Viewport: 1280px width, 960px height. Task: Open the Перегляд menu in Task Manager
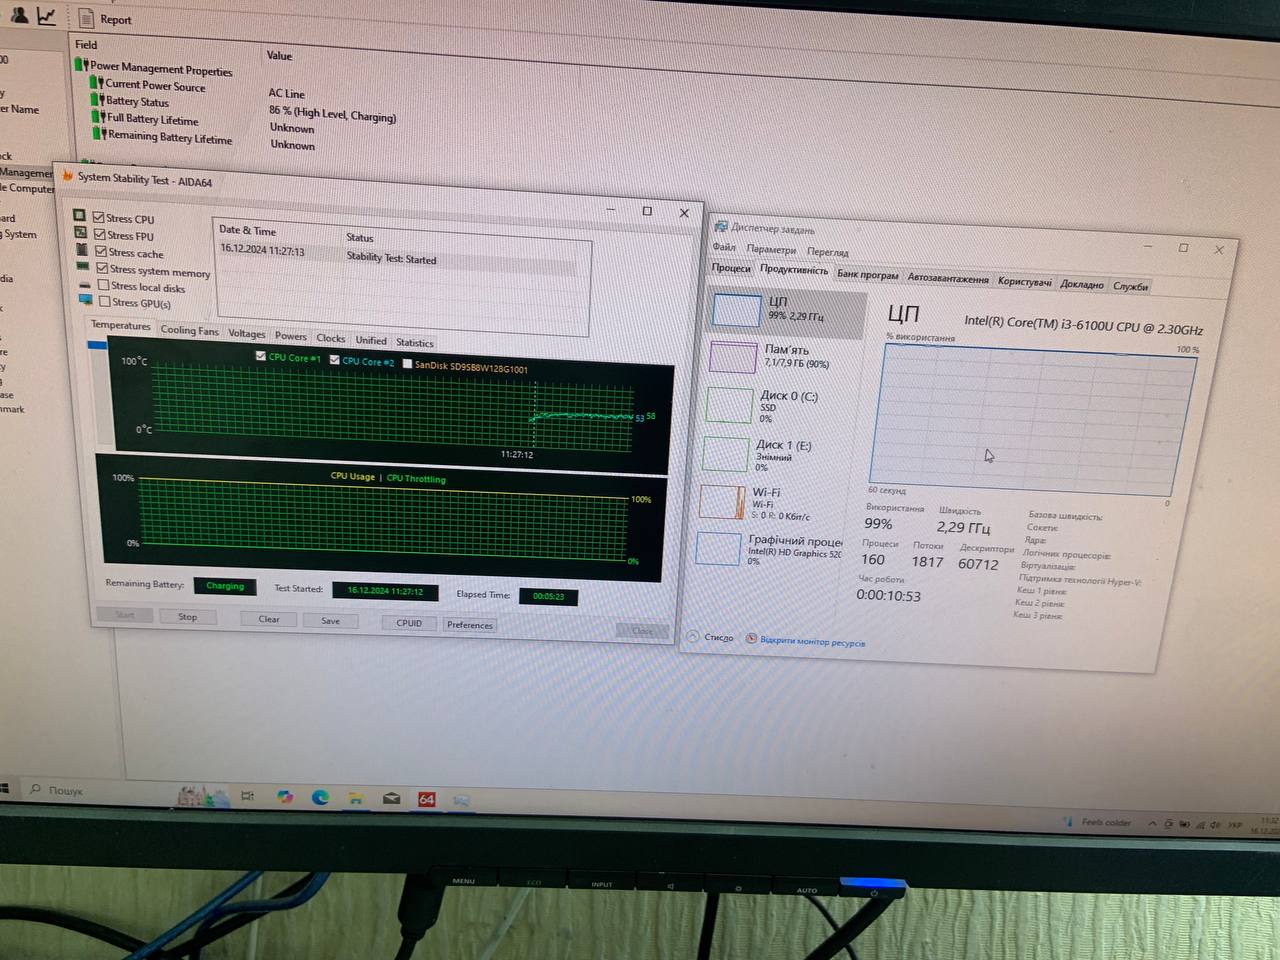827,252
